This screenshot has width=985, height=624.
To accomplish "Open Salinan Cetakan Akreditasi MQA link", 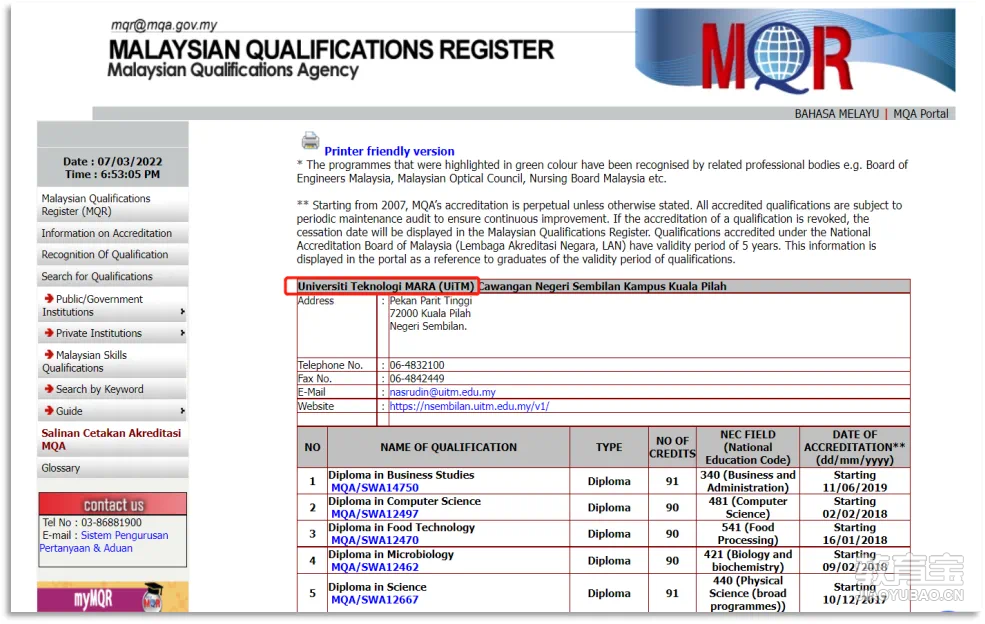I will 111,439.
